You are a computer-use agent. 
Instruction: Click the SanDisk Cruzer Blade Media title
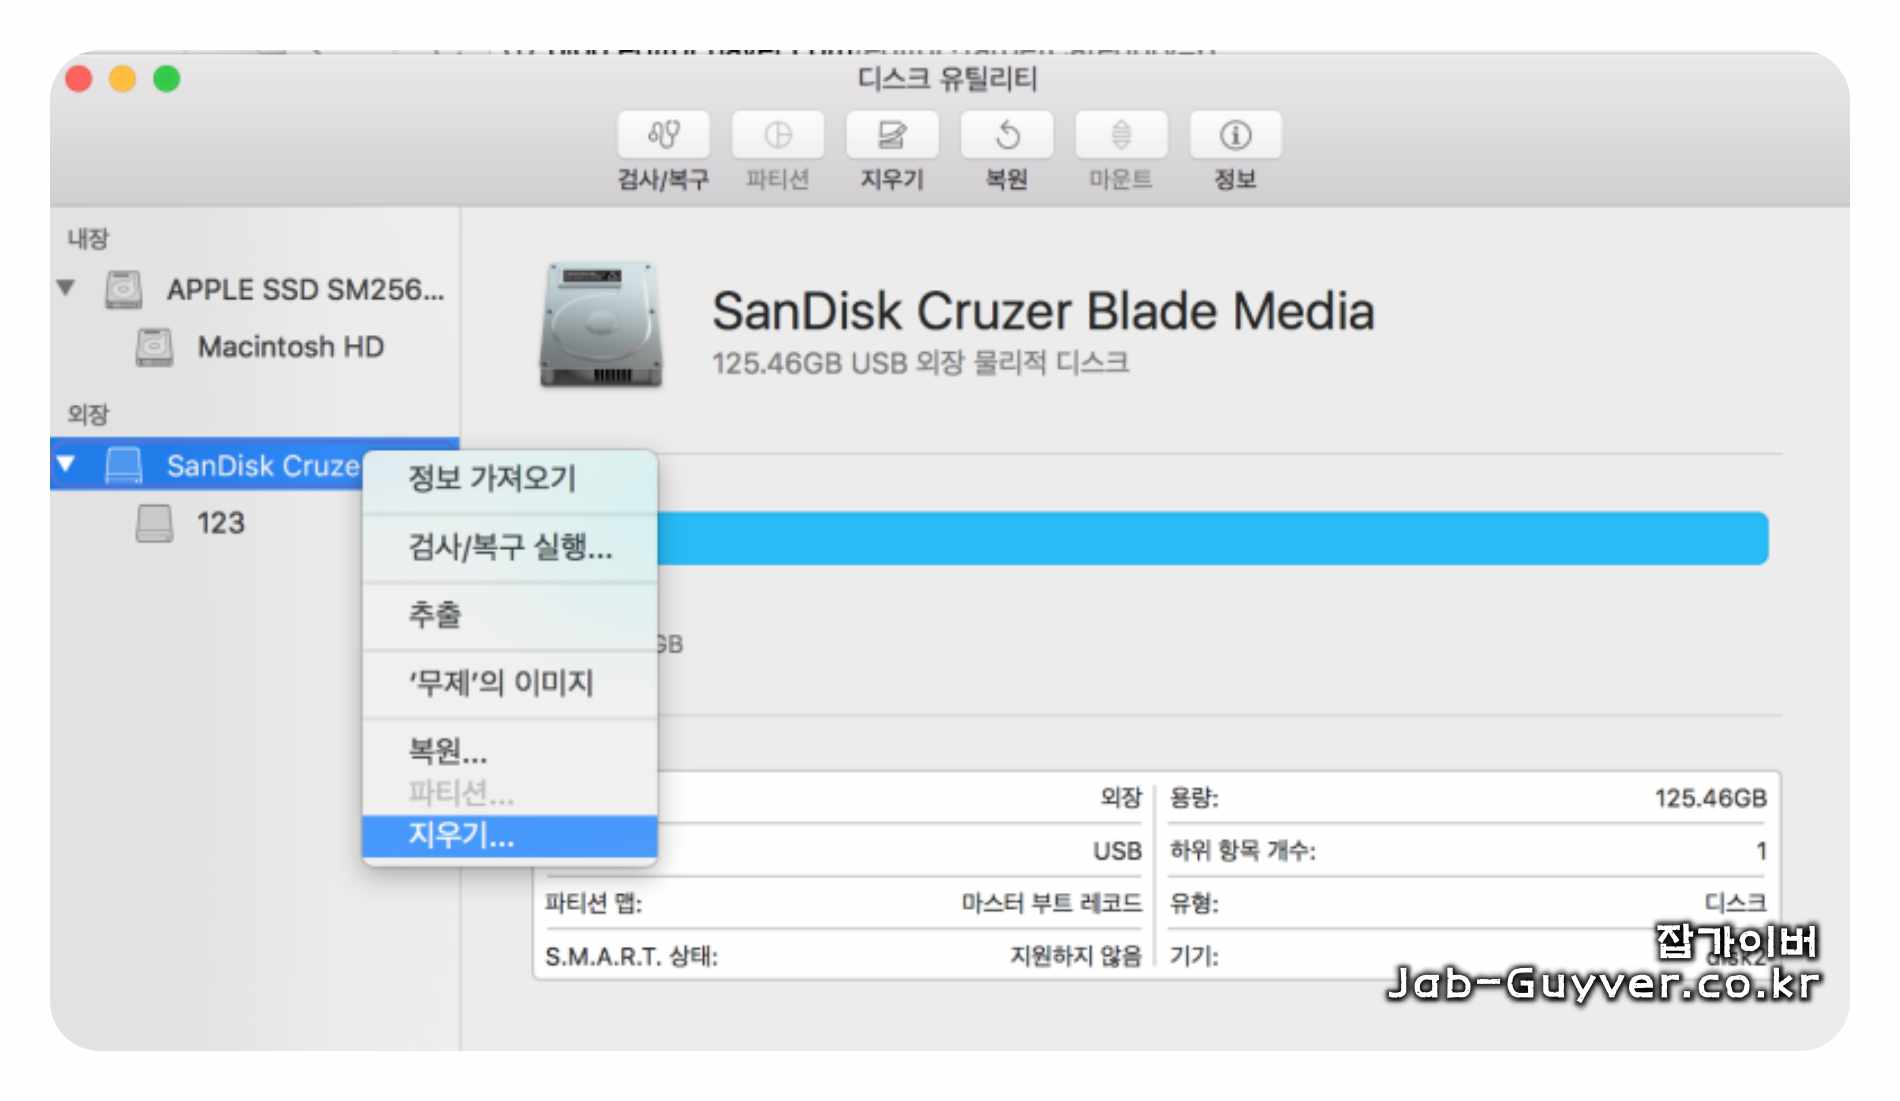[x=1043, y=311]
